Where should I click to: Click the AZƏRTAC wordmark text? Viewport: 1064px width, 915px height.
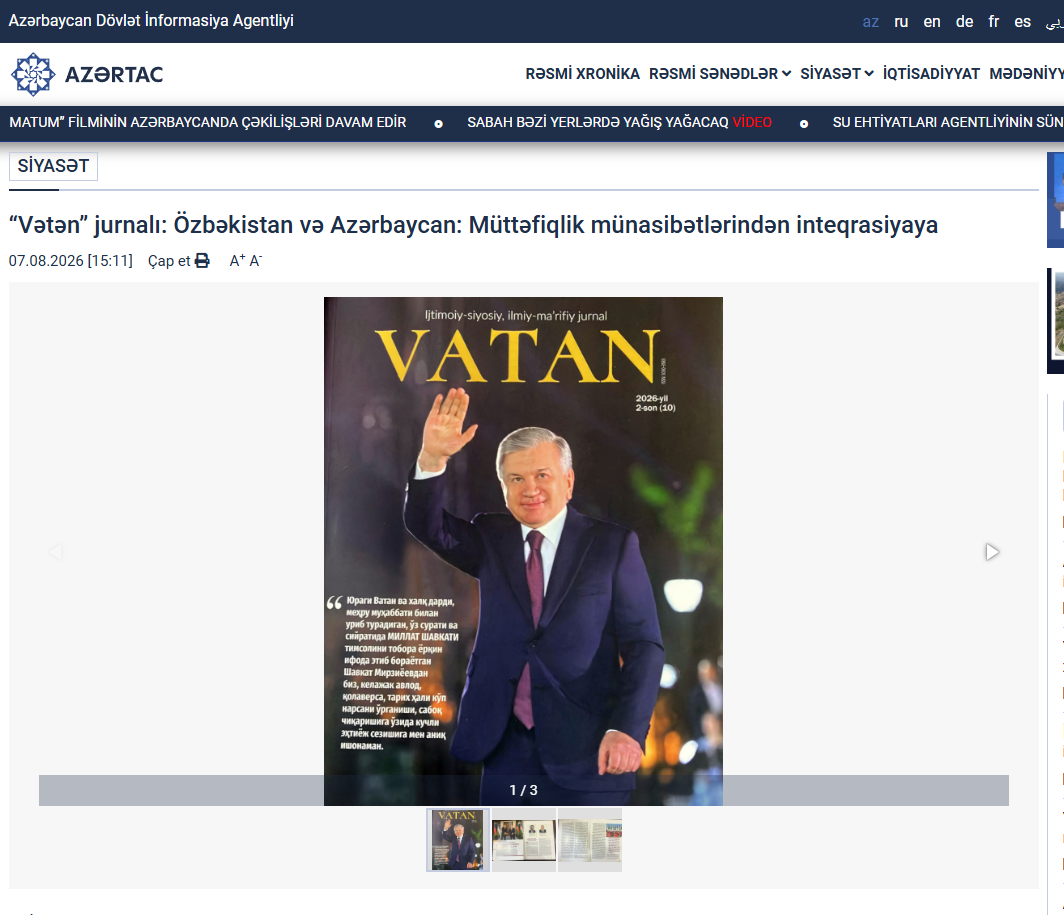tap(114, 74)
